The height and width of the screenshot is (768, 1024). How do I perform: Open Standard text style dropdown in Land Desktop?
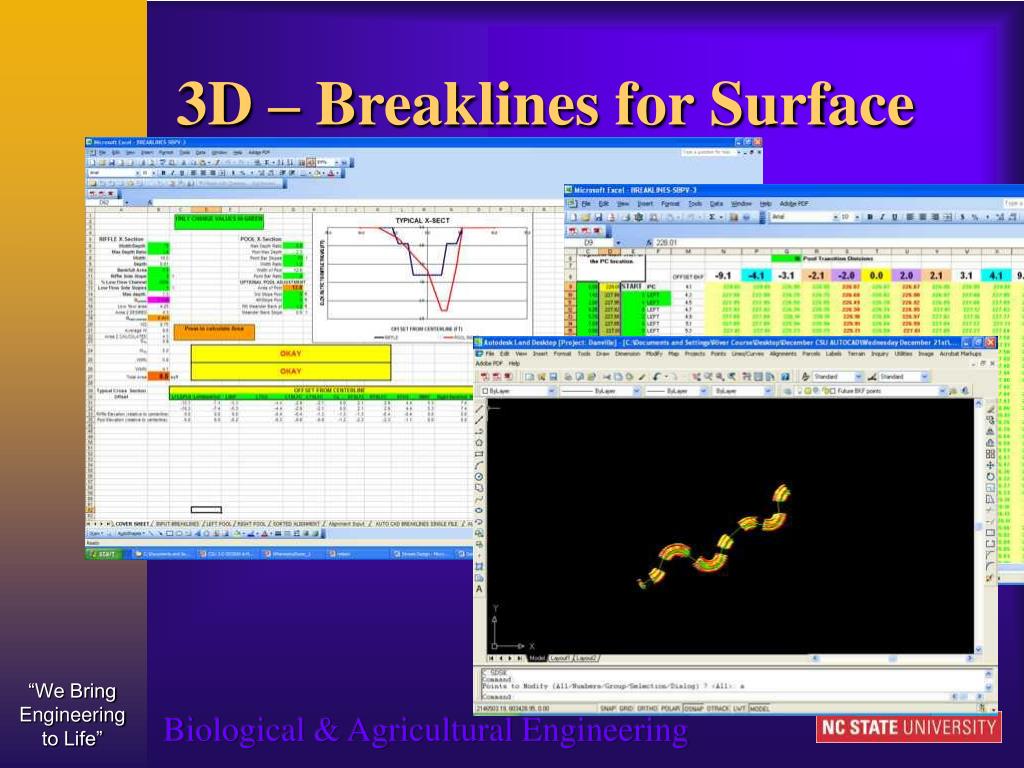[859, 376]
